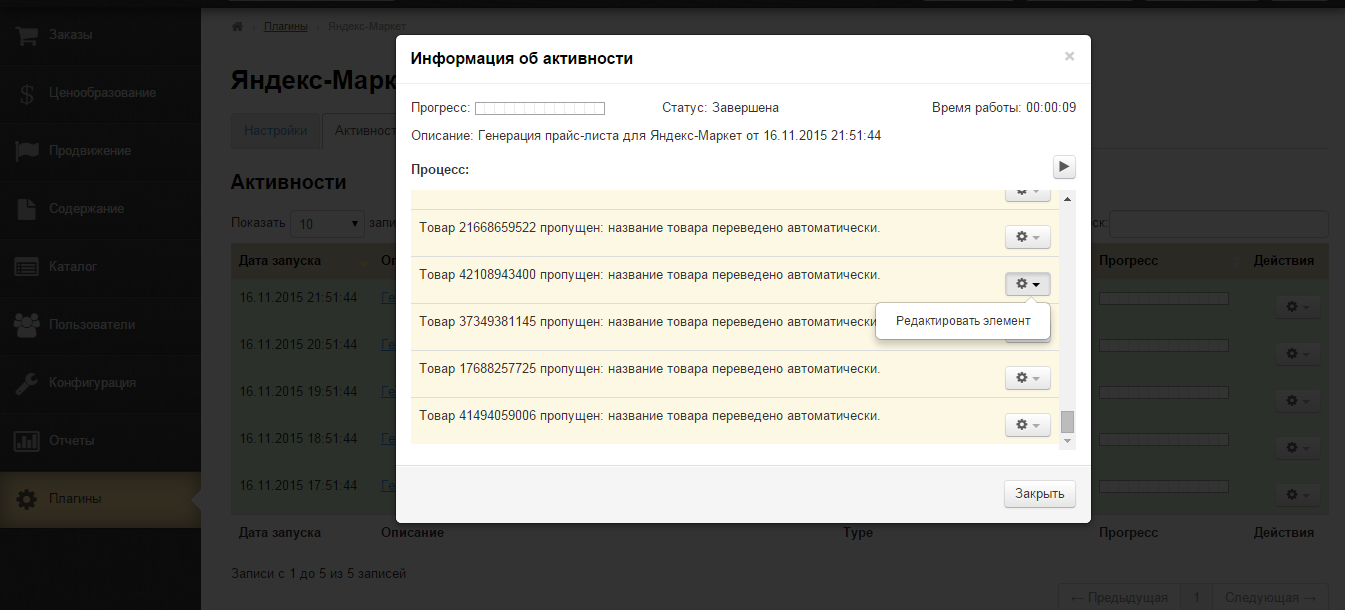Focus the search field above the table
The image size is (1345, 610).
[x=1218, y=224]
